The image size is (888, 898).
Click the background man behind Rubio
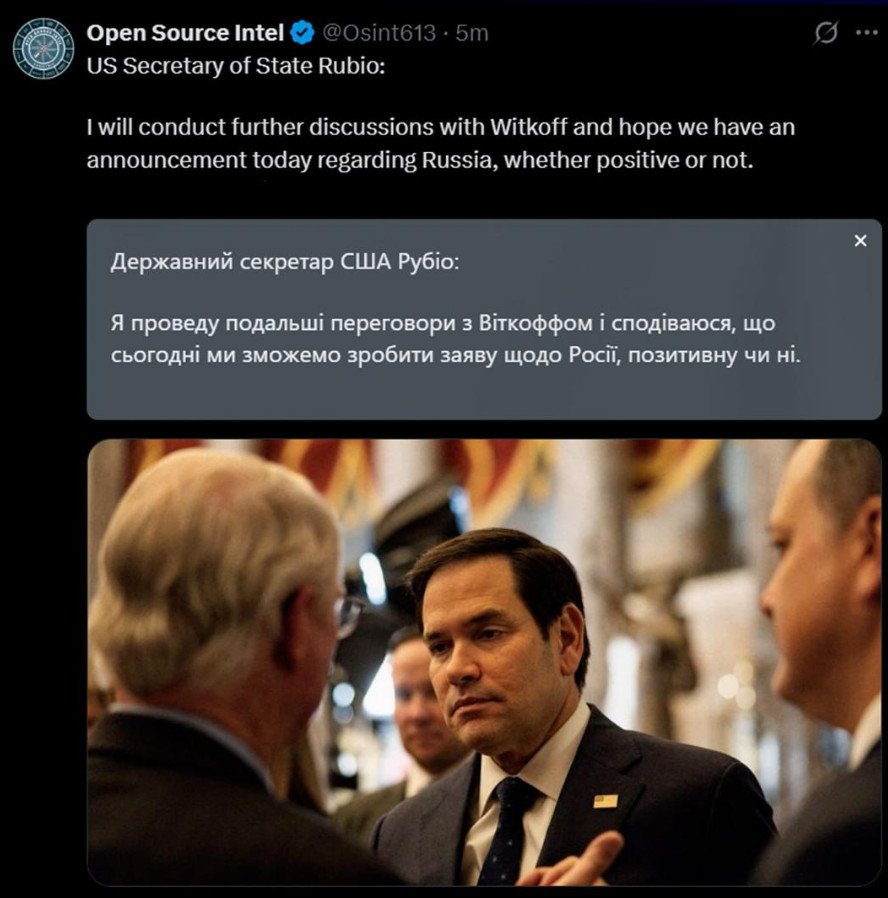coord(418,700)
